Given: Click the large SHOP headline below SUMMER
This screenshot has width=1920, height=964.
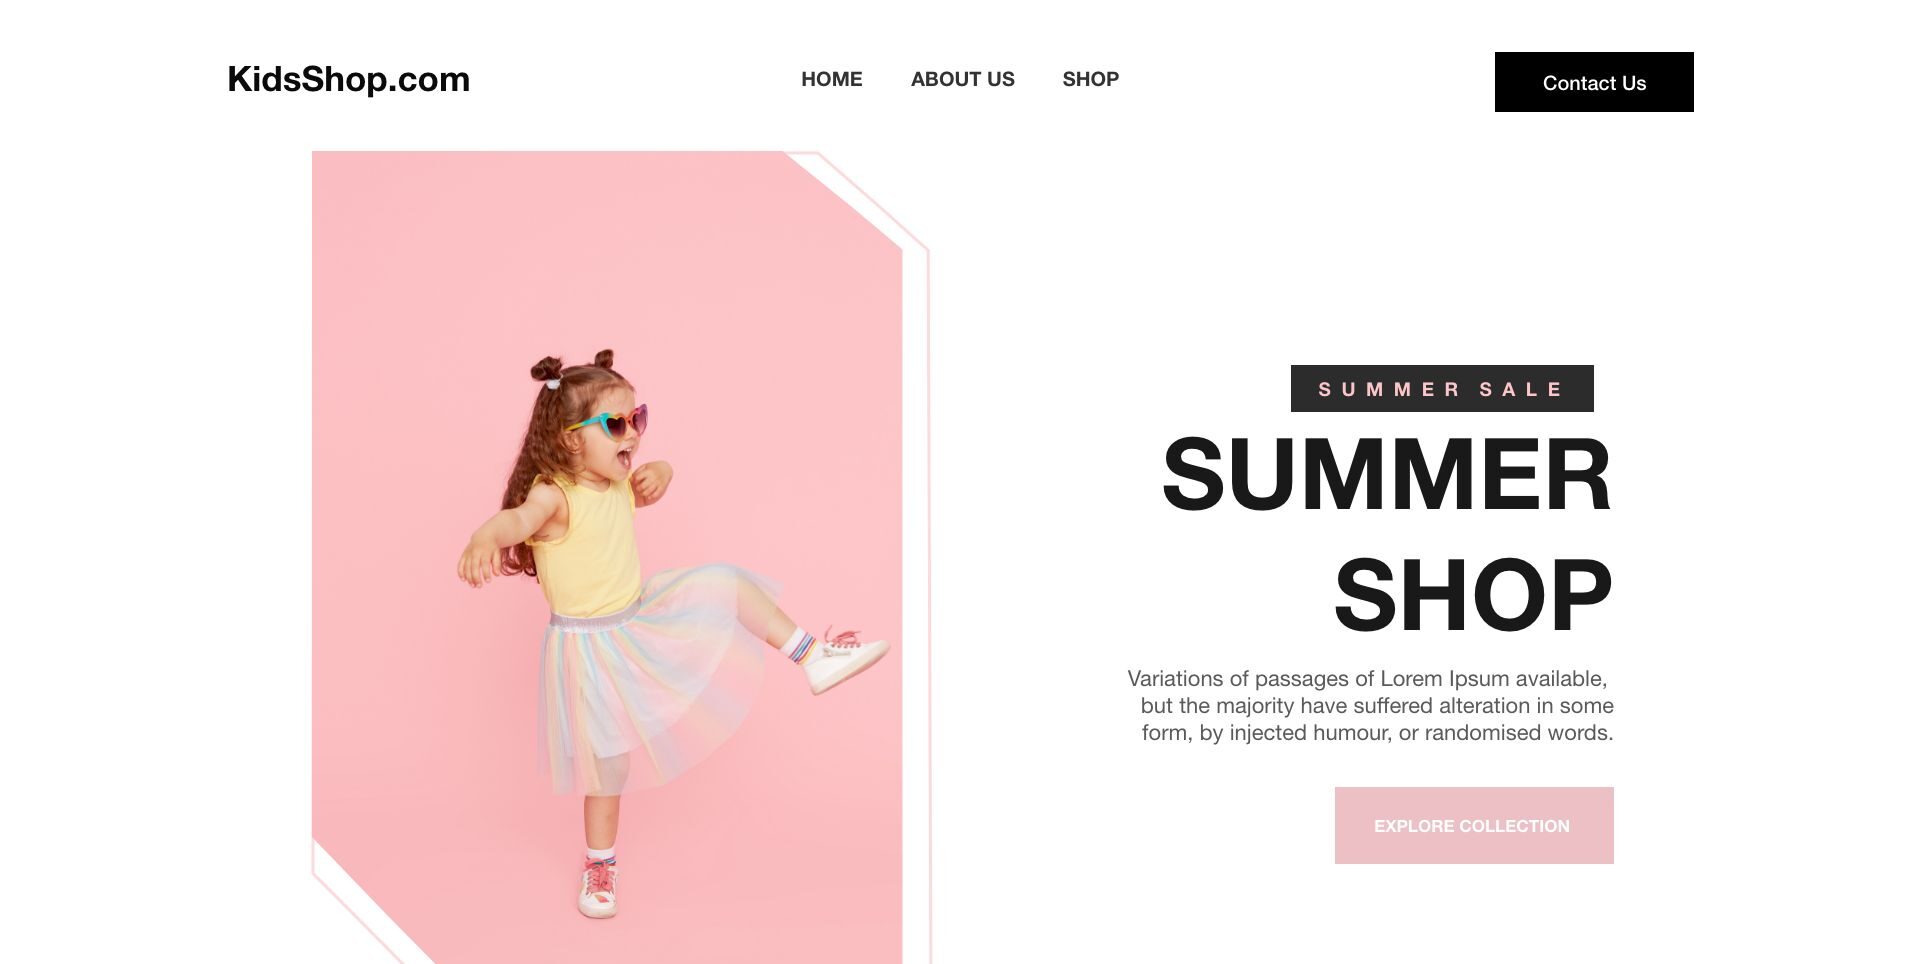Looking at the screenshot, I should coord(1473,596).
